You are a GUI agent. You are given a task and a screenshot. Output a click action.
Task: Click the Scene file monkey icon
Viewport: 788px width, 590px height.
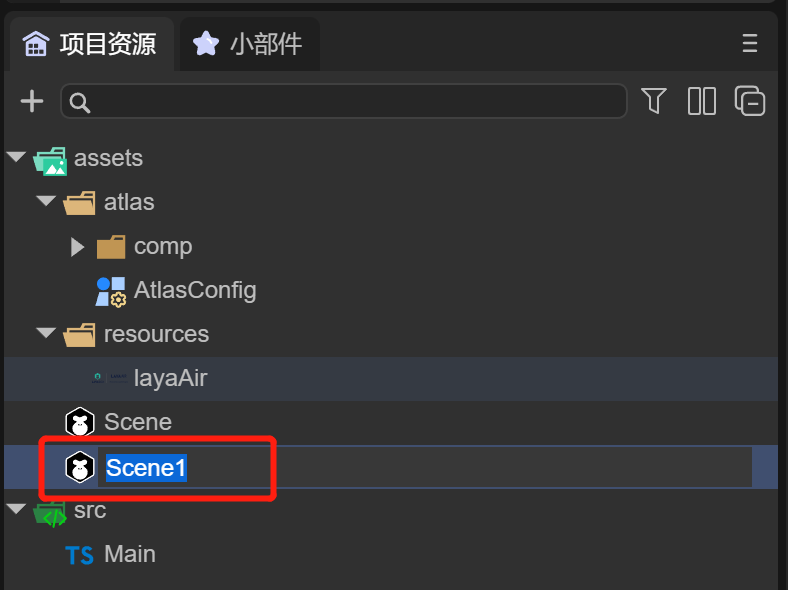[80, 422]
